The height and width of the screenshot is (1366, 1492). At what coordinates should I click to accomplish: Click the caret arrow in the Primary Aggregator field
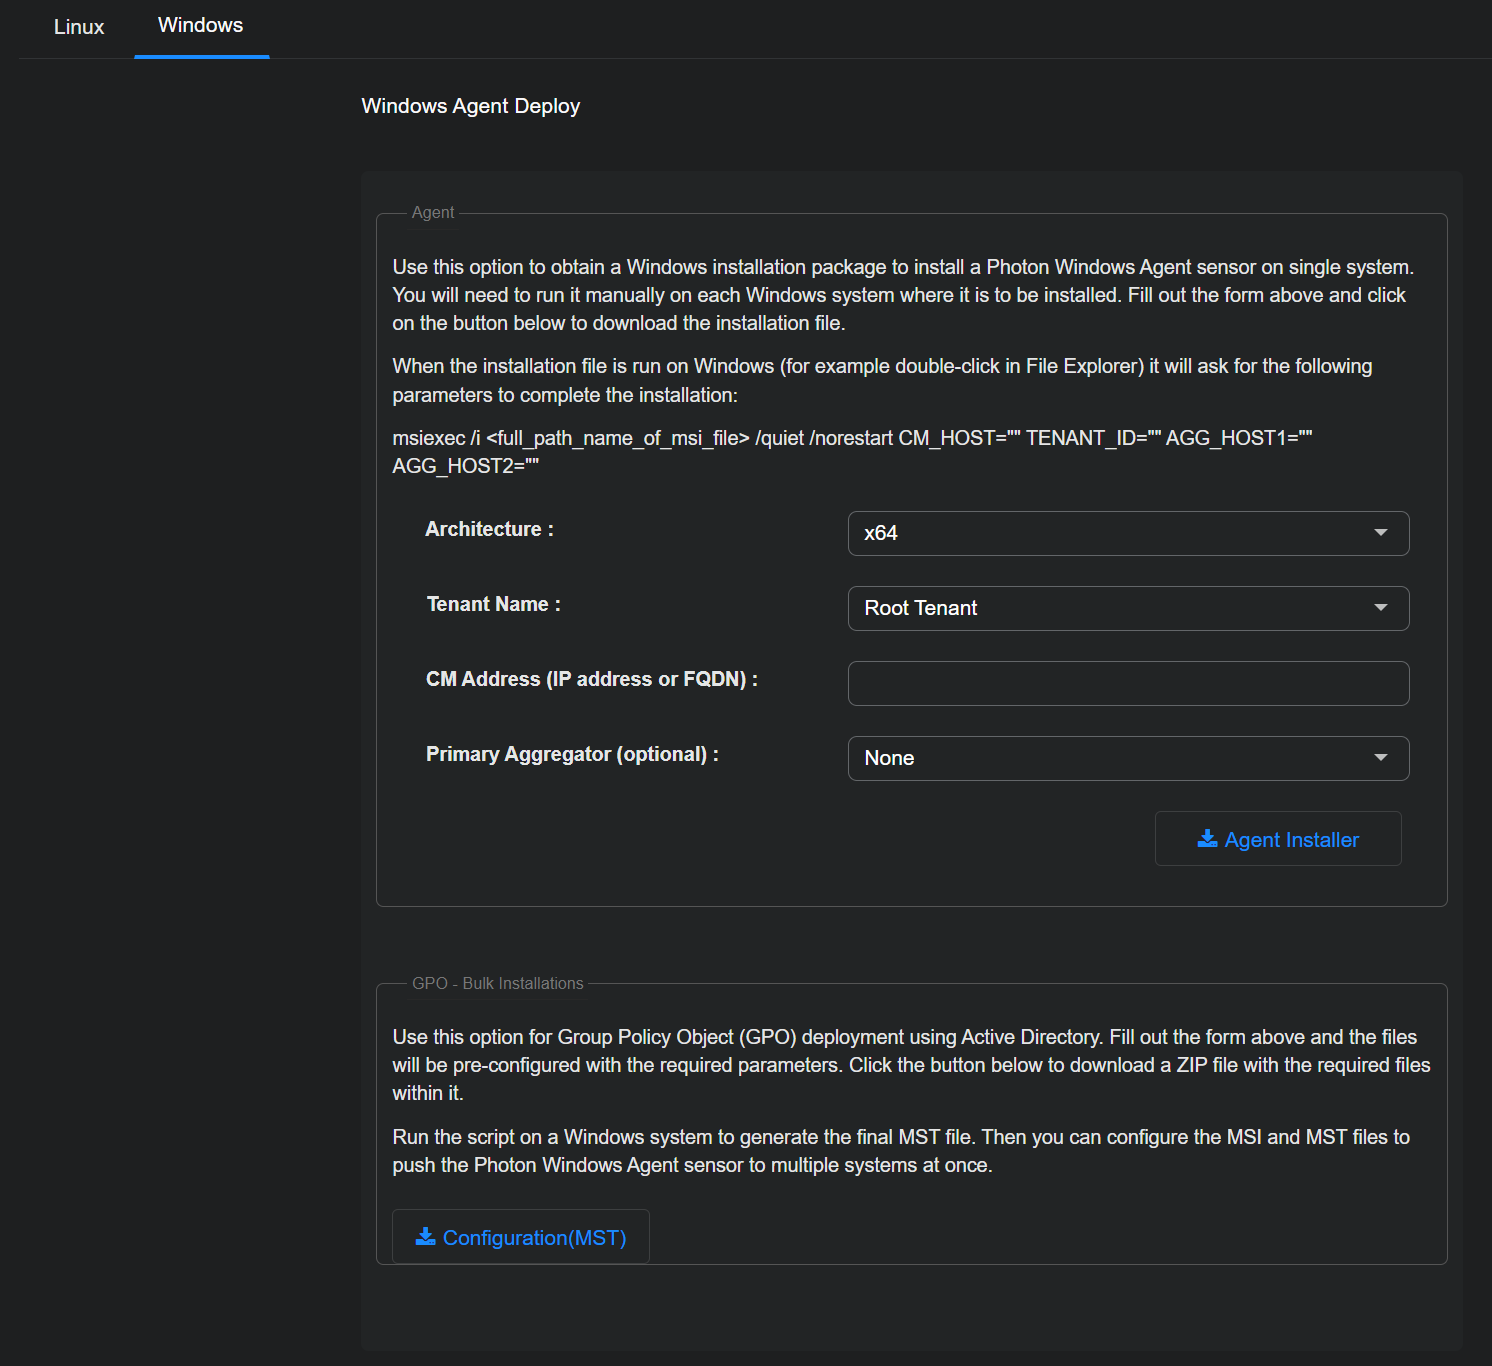[1380, 758]
